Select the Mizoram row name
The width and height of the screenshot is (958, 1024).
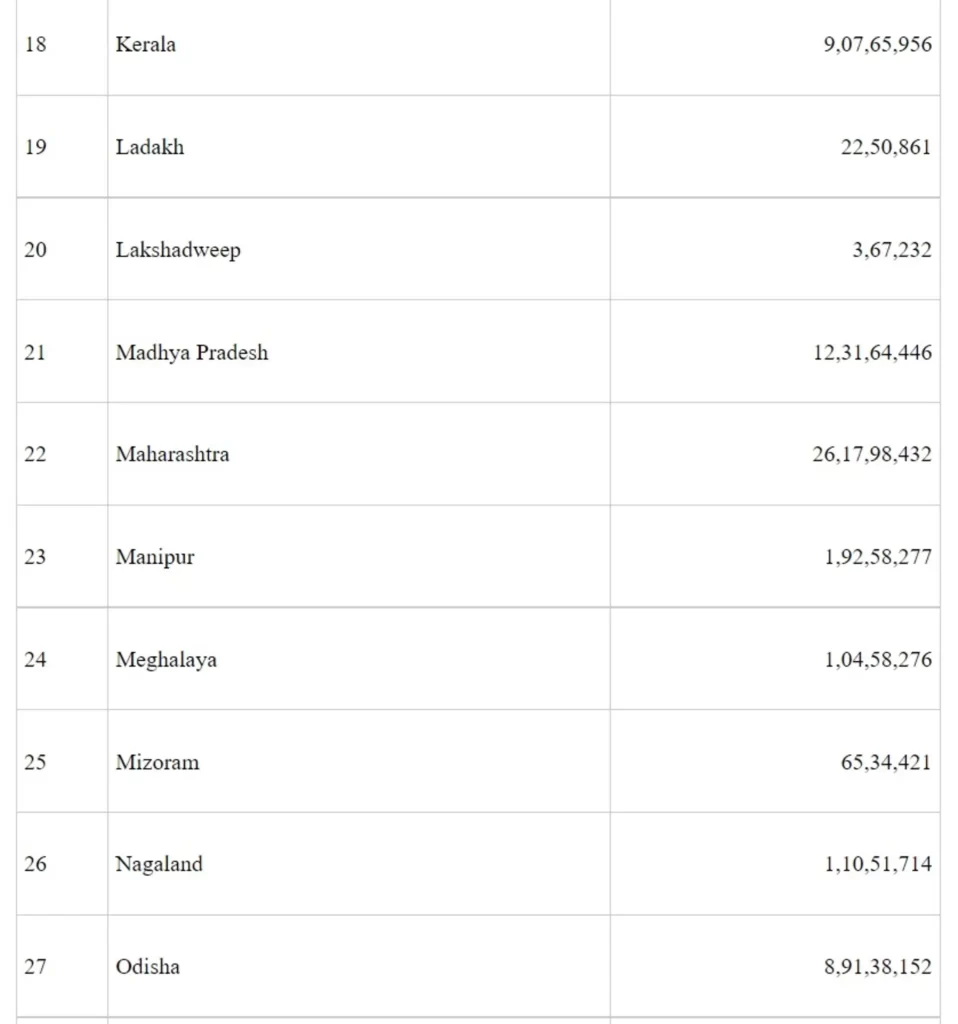tap(157, 763)
